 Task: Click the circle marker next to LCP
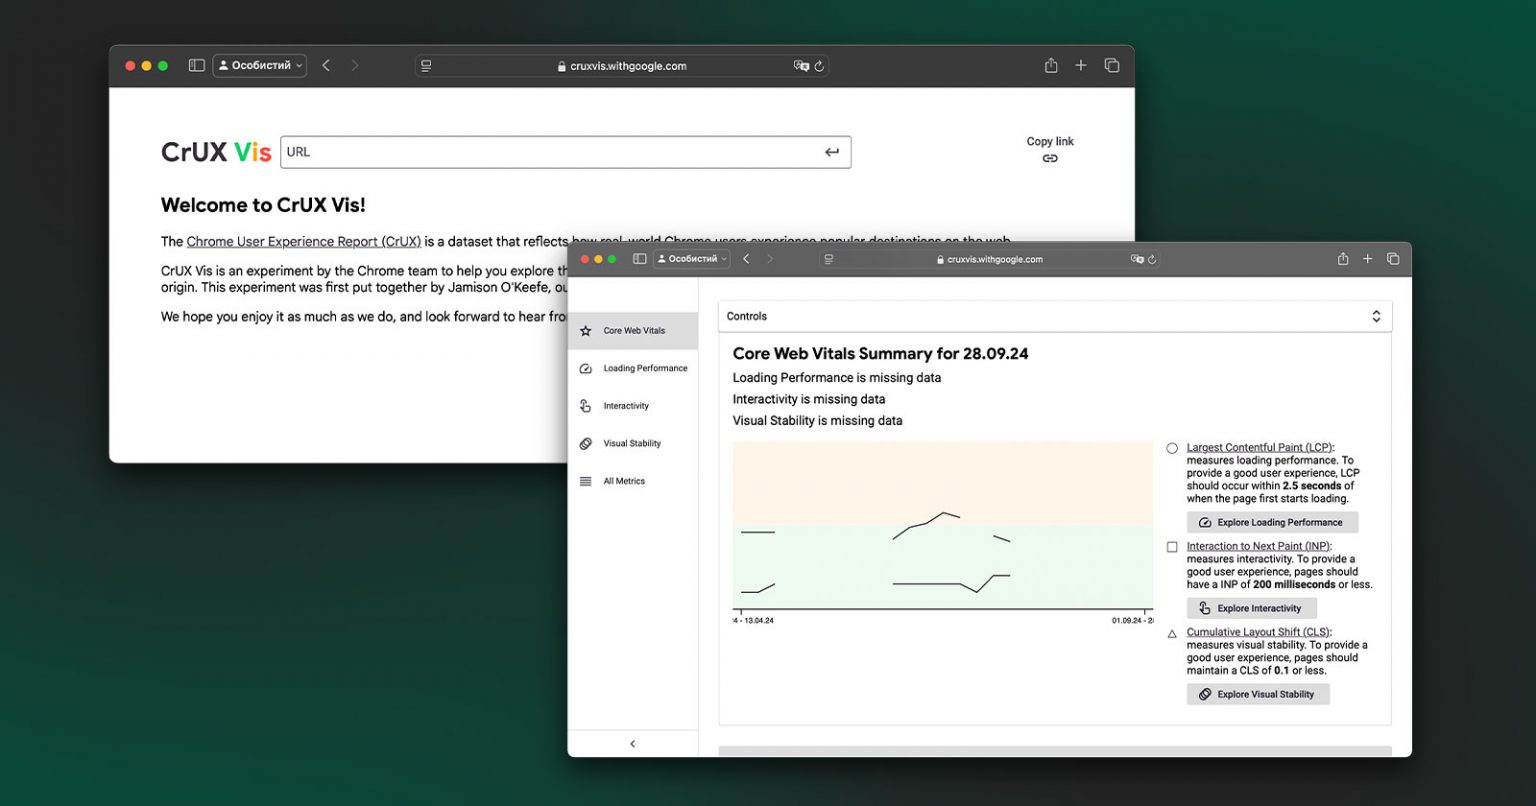point(1172,448)
